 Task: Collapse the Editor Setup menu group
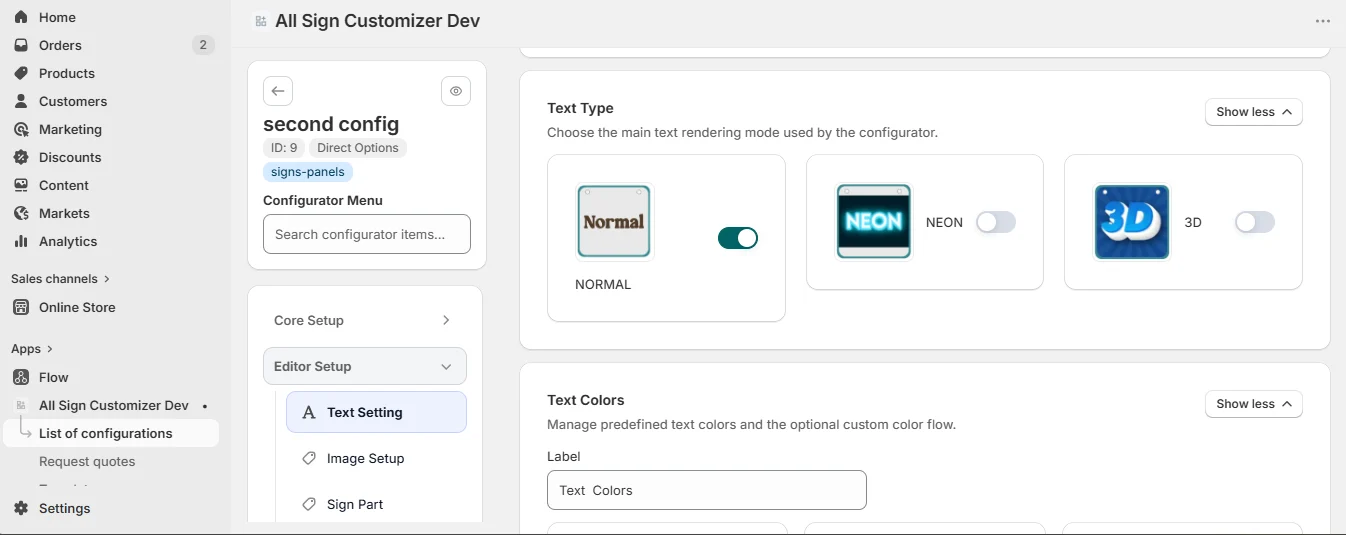pyautogui.click(x=365, y=366)
